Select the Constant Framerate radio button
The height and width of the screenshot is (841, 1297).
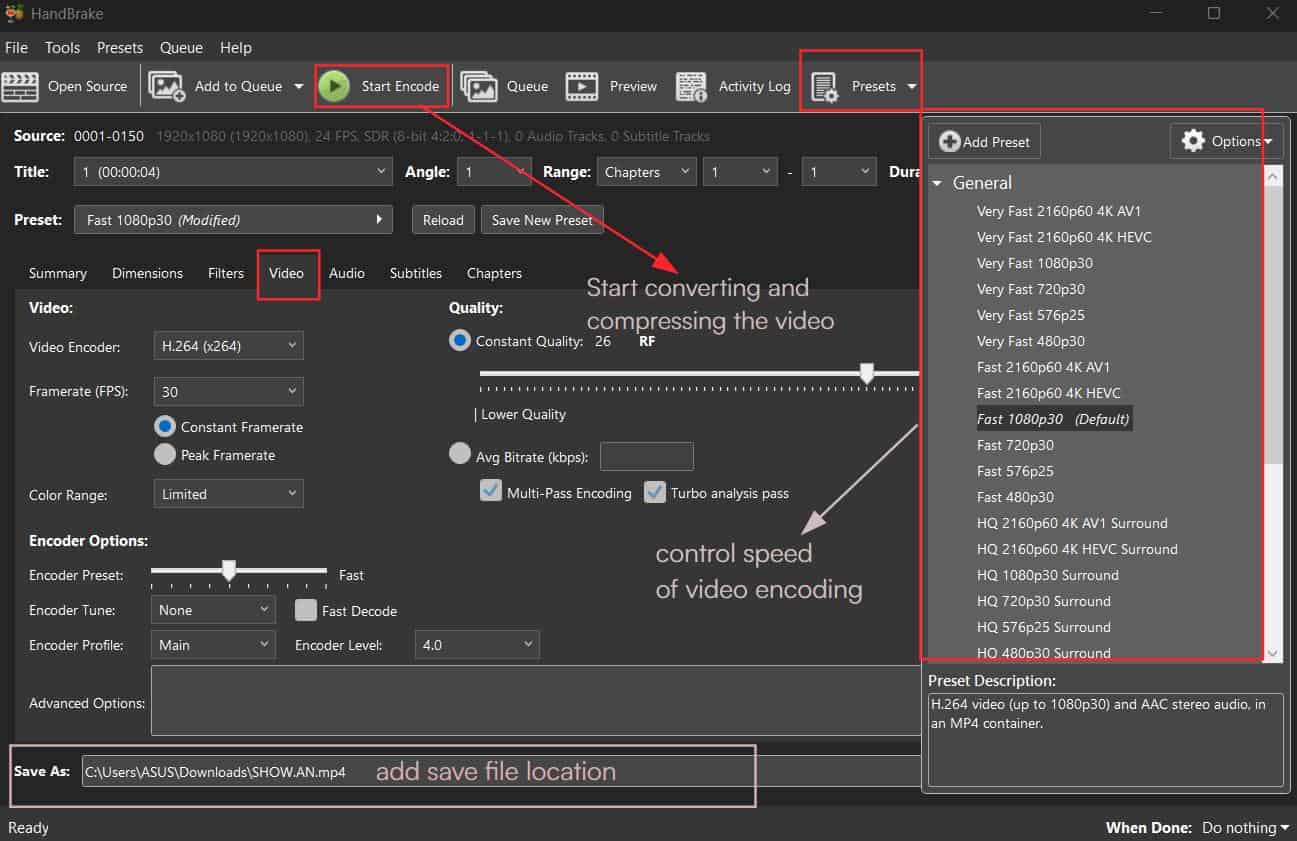165,426
